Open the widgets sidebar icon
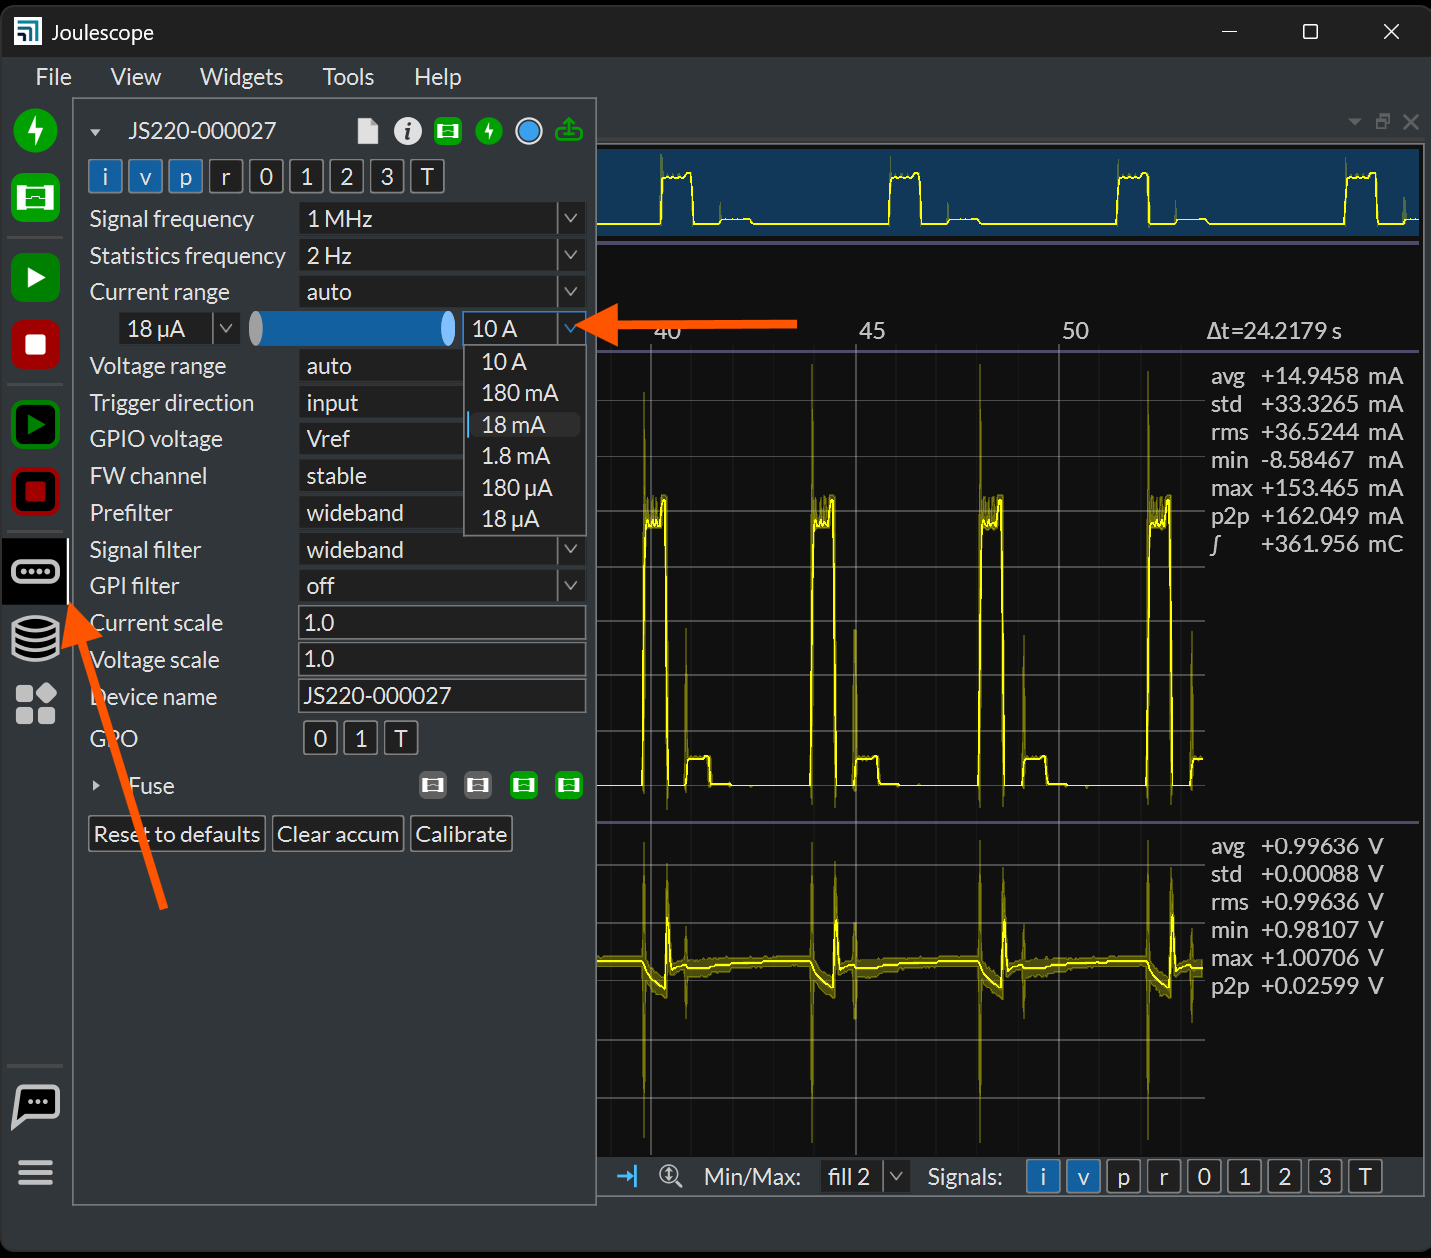Image resolution: width=1431 pixels, height=1258 pixels. tap(35, 704)
